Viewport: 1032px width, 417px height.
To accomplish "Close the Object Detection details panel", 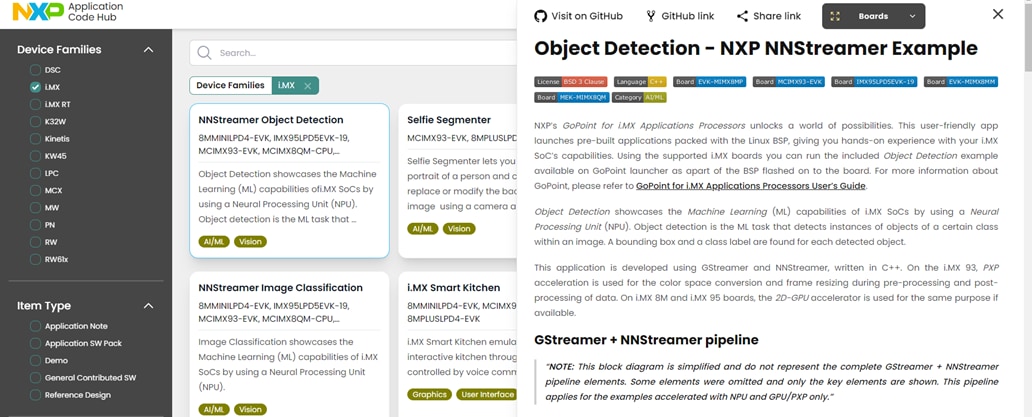I will (x=997, y=14).
